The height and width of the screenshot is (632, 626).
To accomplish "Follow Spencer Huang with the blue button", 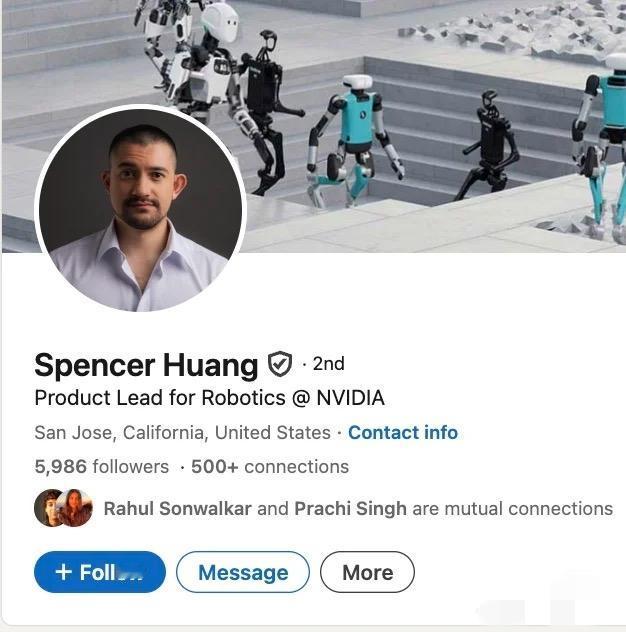I will (x=100, y=572).
